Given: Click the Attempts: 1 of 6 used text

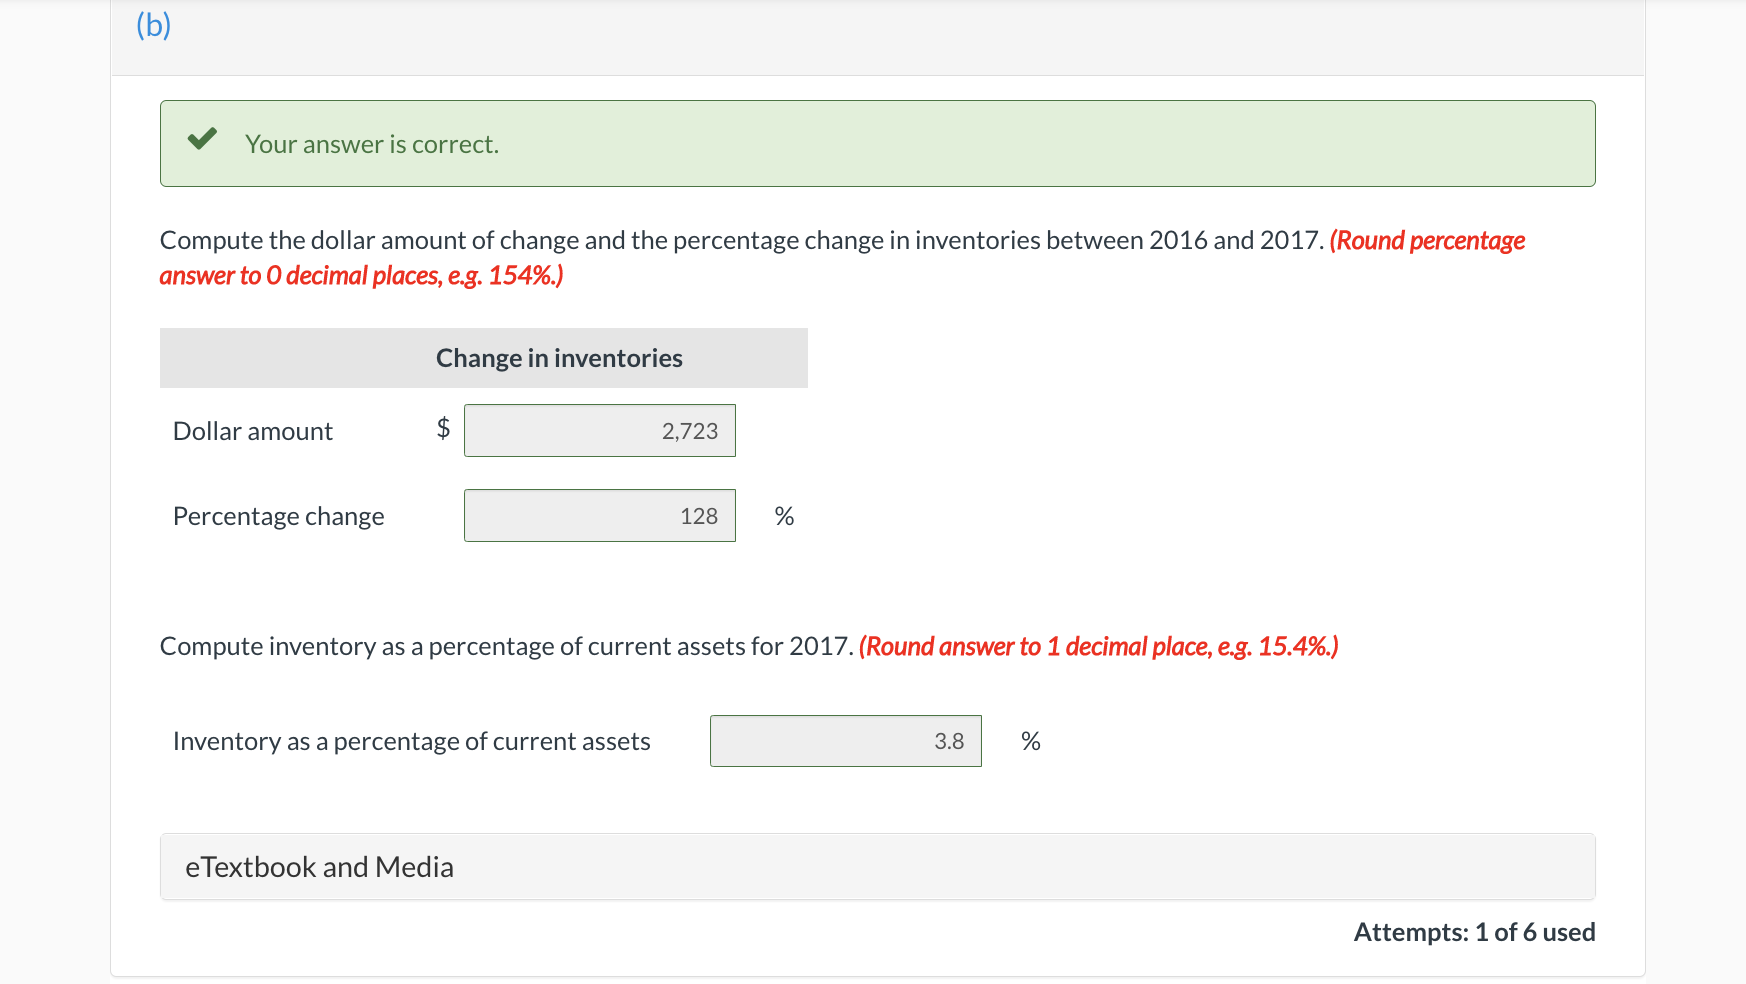Looking at the screenshot, I should click(1474, 932).
